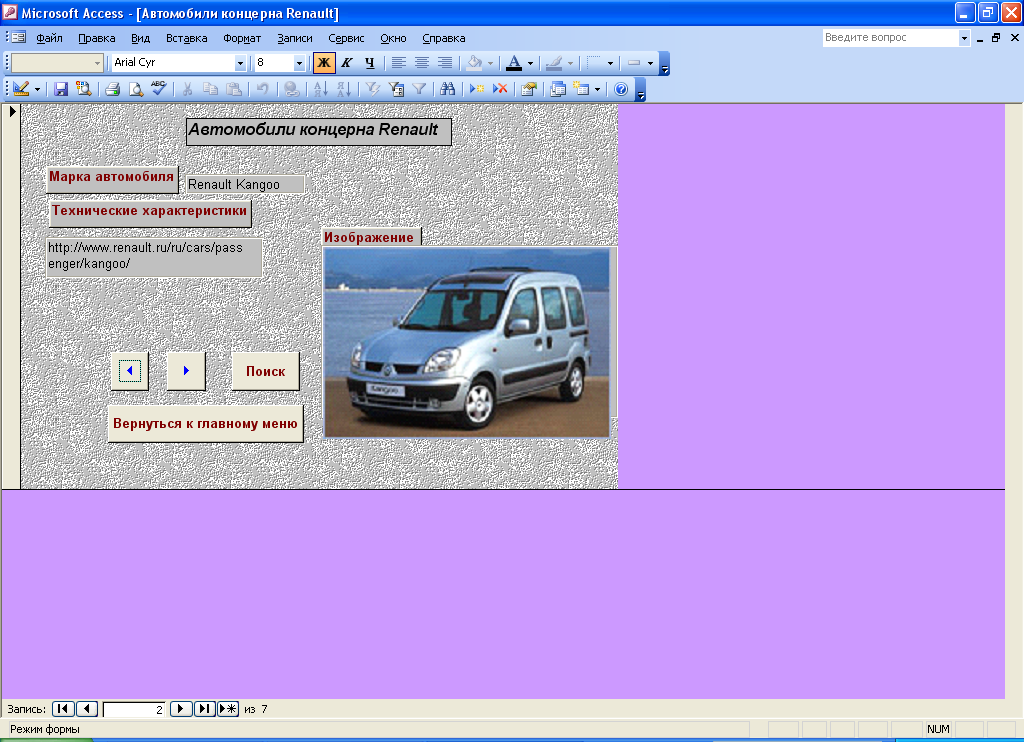Click the renault.ru URL text field
This screenshot has height=742, width=1024.
[x=154, y=257]
